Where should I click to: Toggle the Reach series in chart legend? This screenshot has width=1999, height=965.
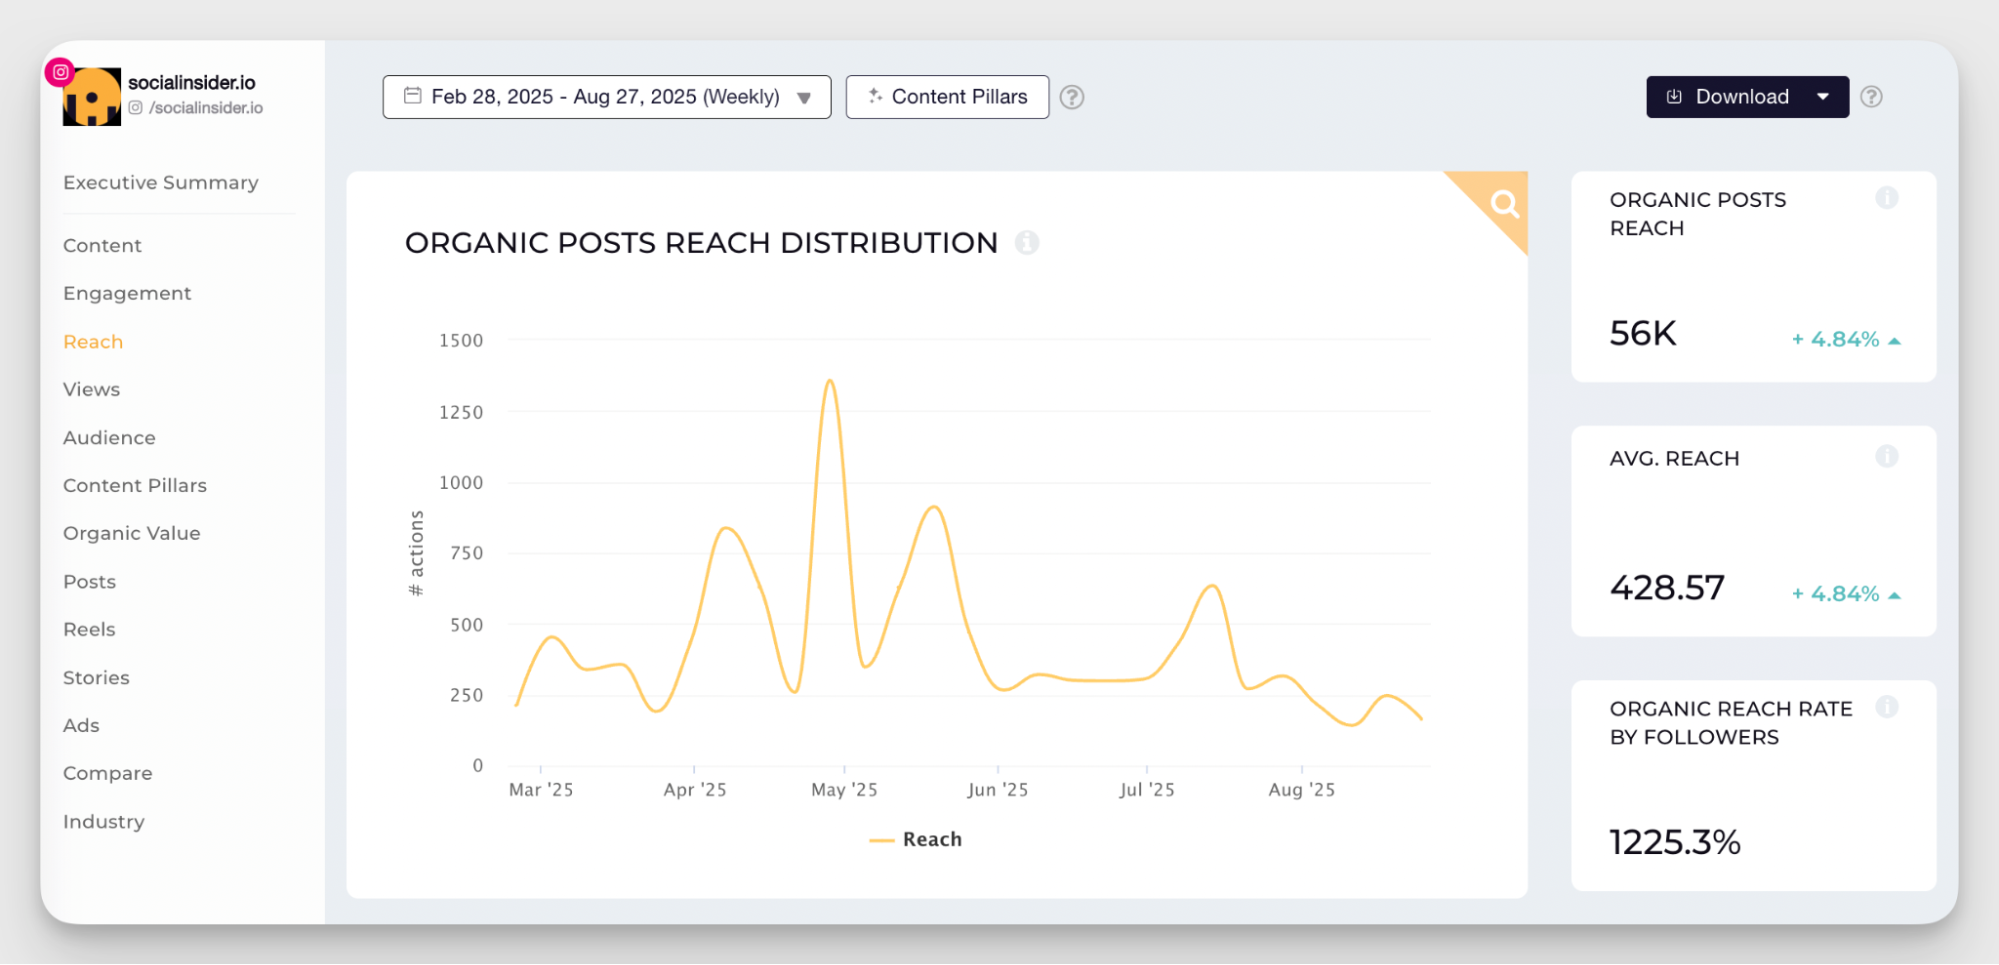click(x=916, y=840)
